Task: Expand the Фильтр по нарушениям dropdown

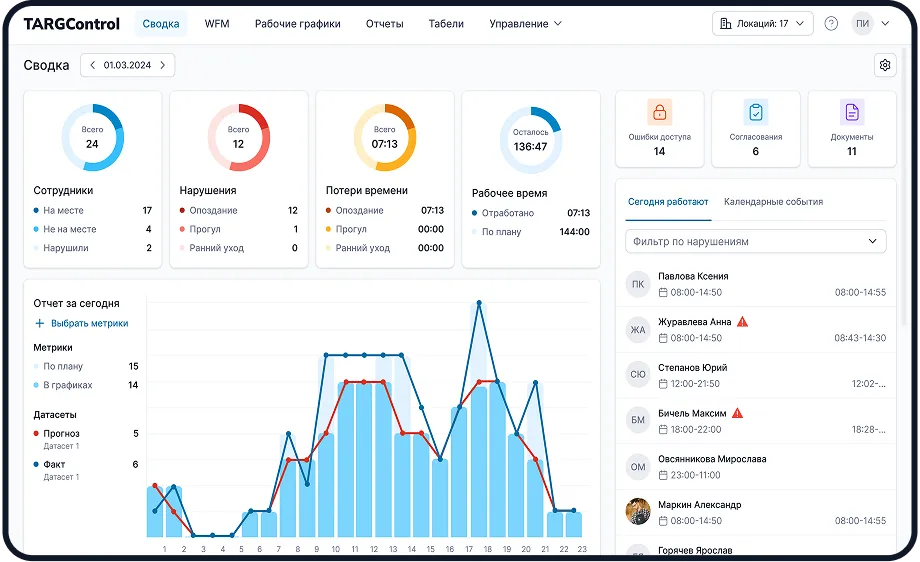Action: pyautogui.click(x=755, y=241)
